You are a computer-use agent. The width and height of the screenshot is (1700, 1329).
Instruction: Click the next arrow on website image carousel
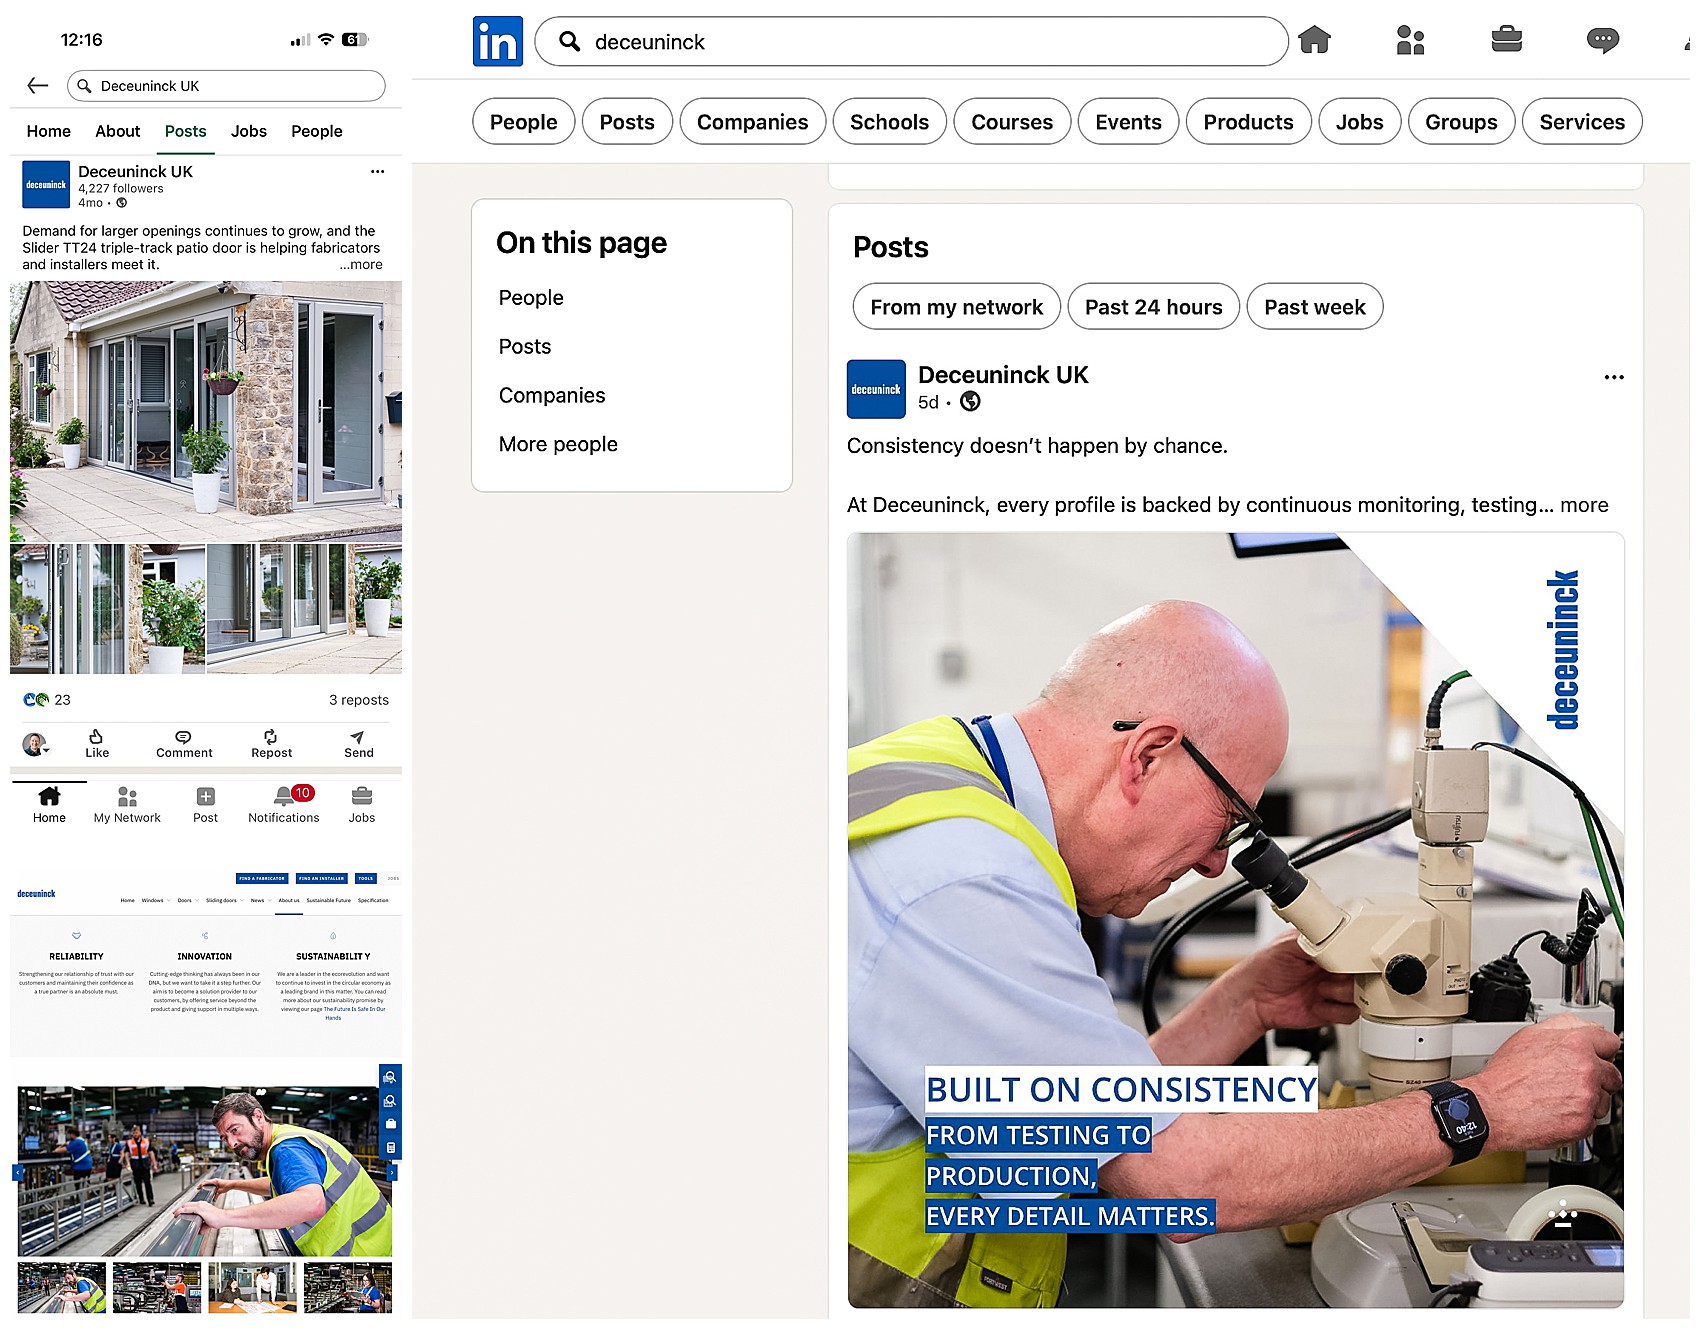(392, 1172)
